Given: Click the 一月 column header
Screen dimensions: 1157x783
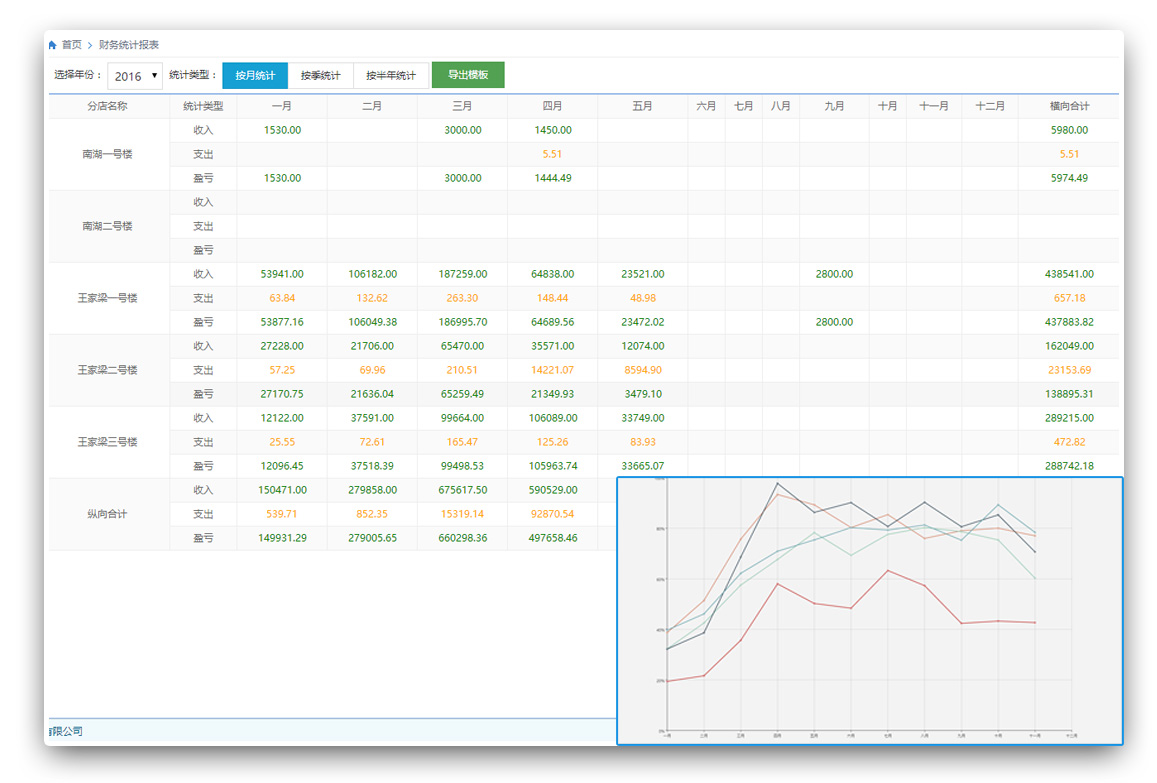Looking at the screenshot, I should tap(282, 106).
